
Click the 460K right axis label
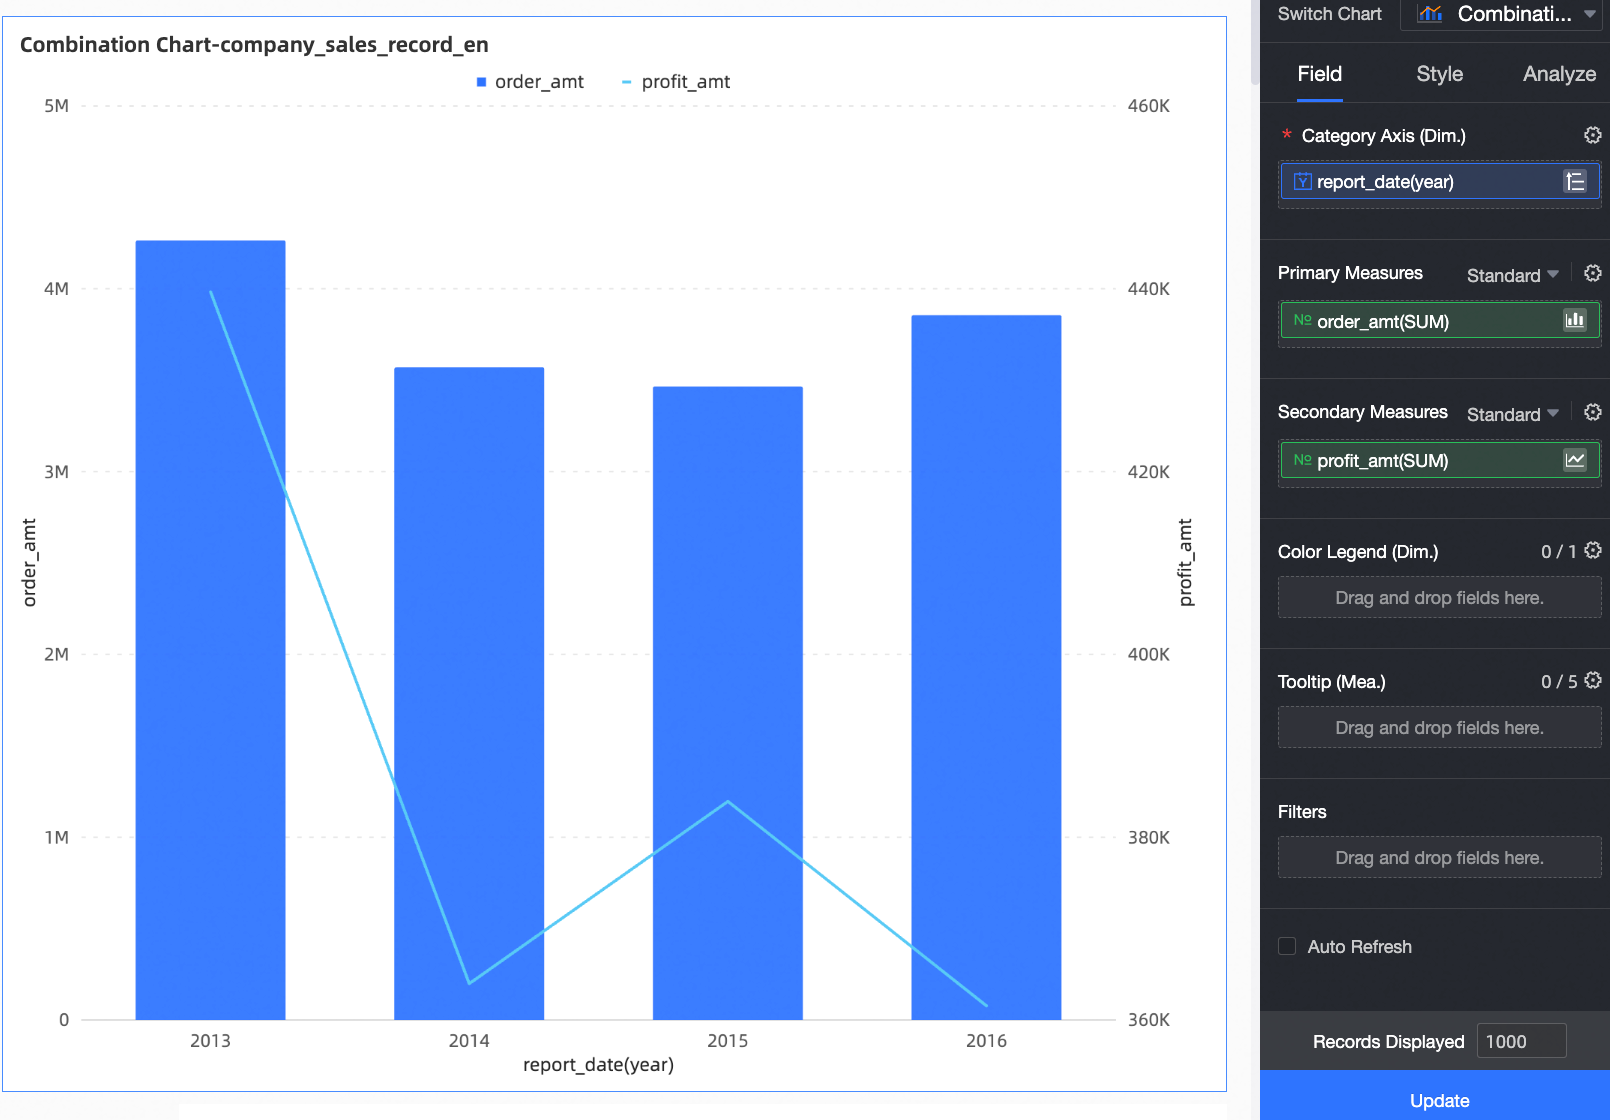(x=1149, y=106)
